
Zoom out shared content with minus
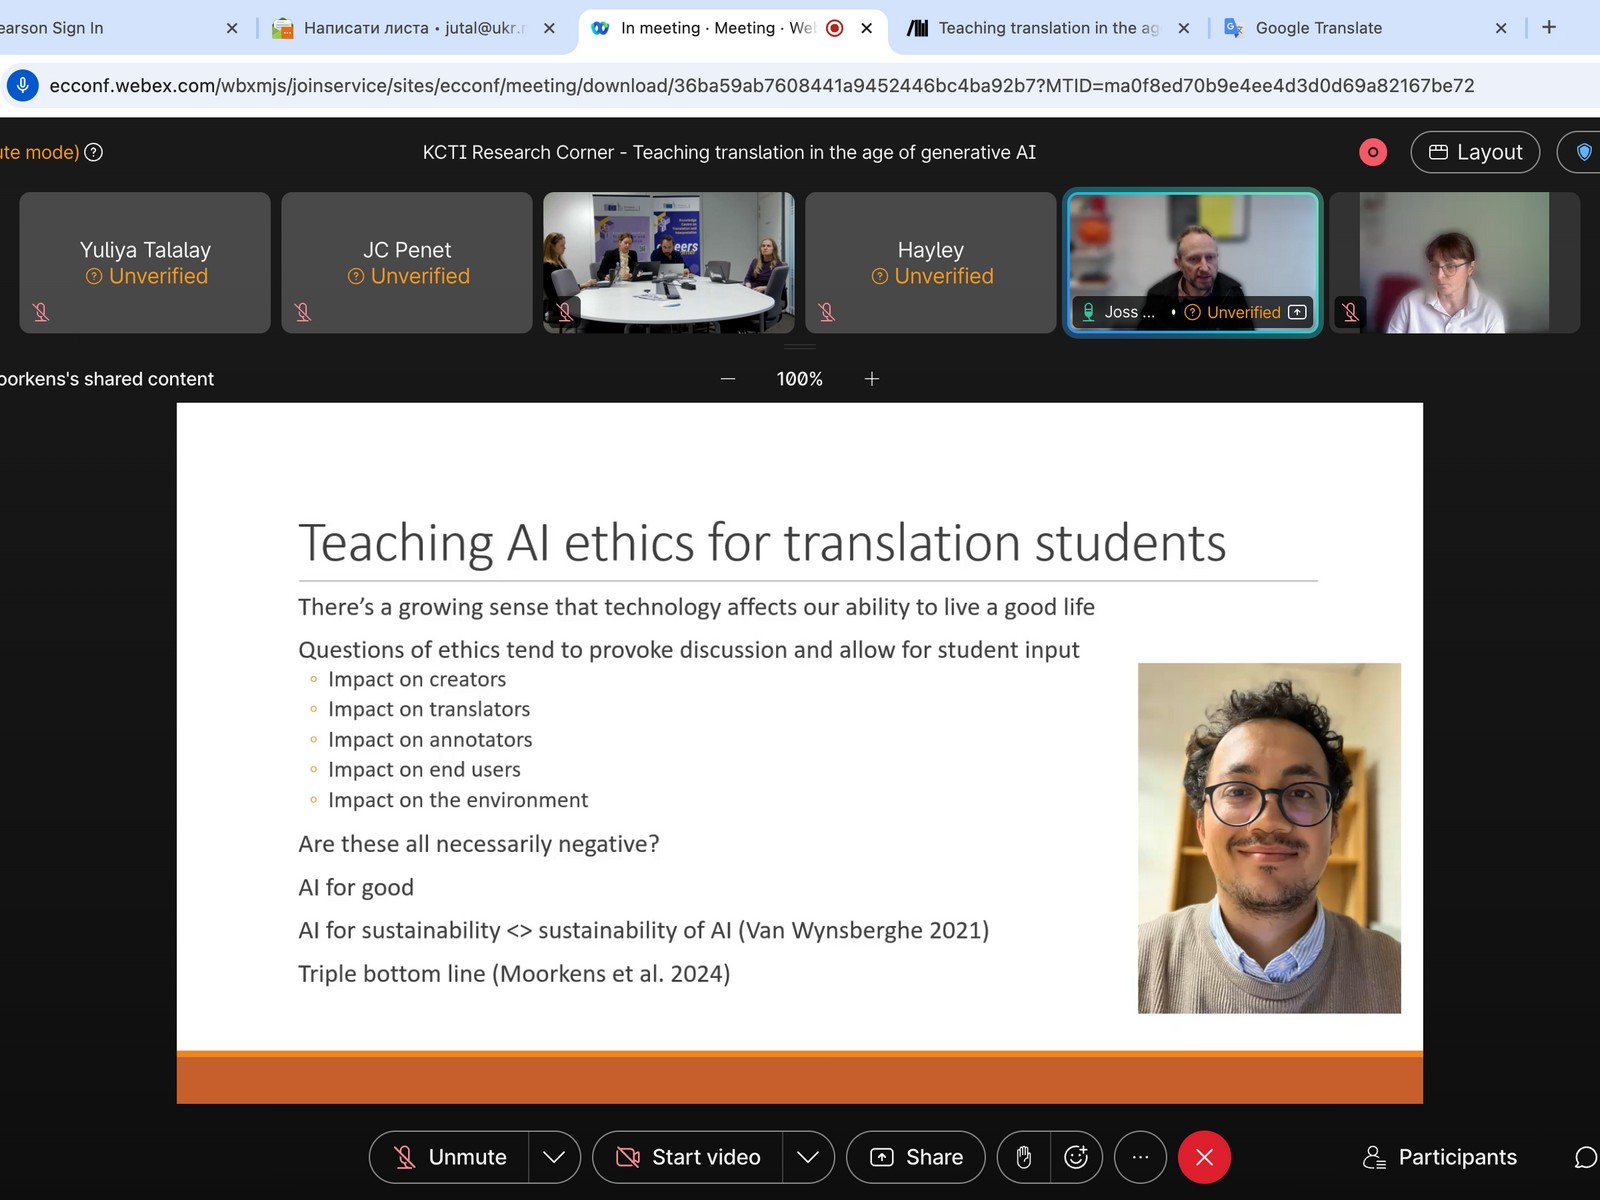pyautogui.click(x=728, y=379)
